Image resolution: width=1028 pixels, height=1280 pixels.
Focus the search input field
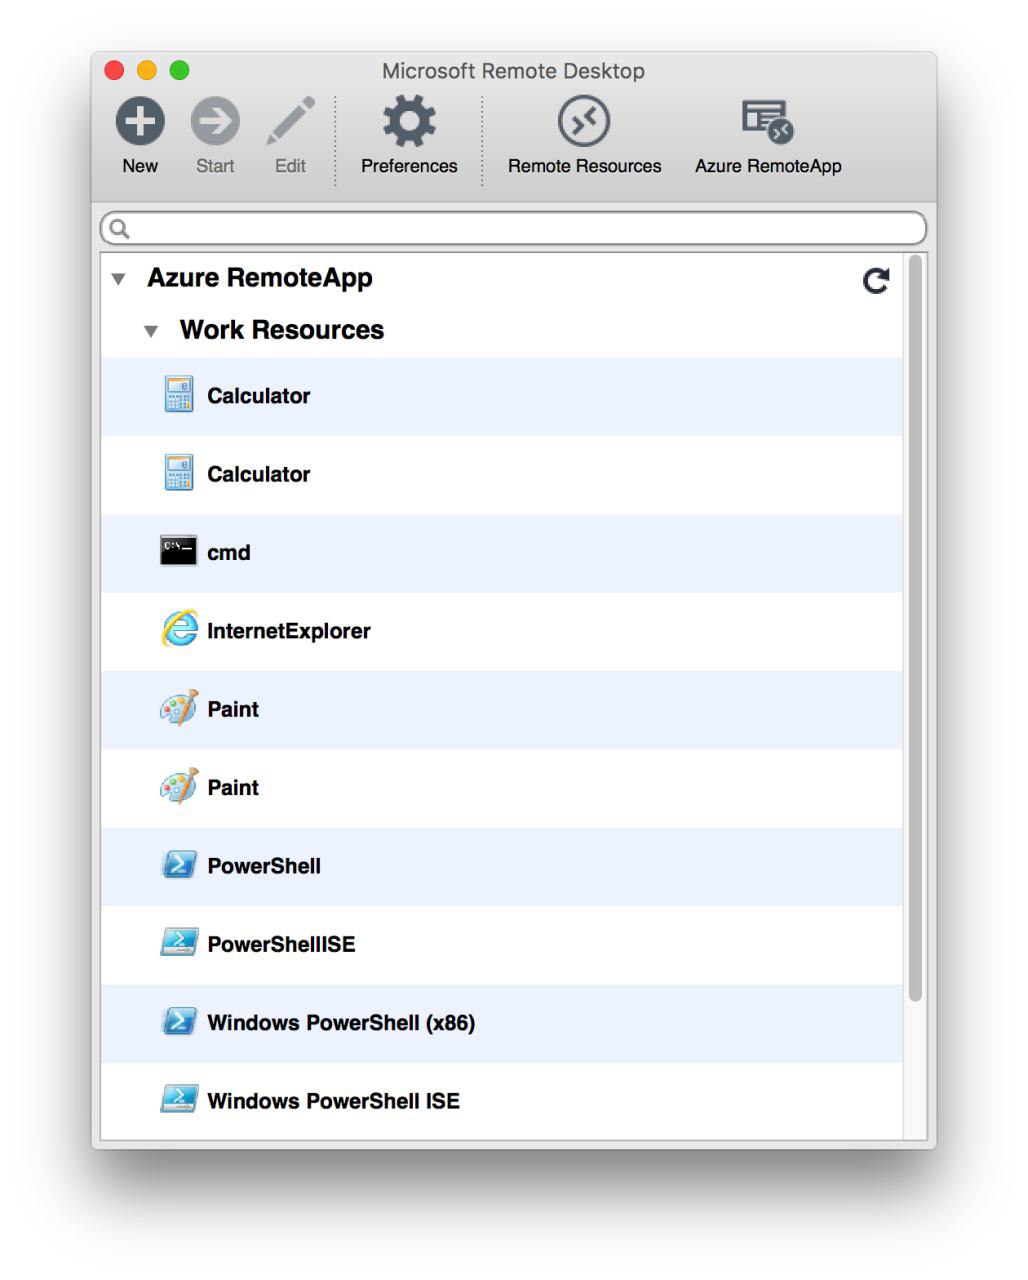tap(513, 229)
